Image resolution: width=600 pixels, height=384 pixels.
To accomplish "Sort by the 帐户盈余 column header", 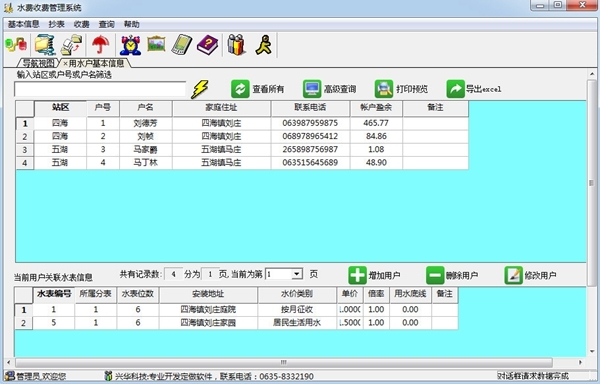I will point(376,108).
